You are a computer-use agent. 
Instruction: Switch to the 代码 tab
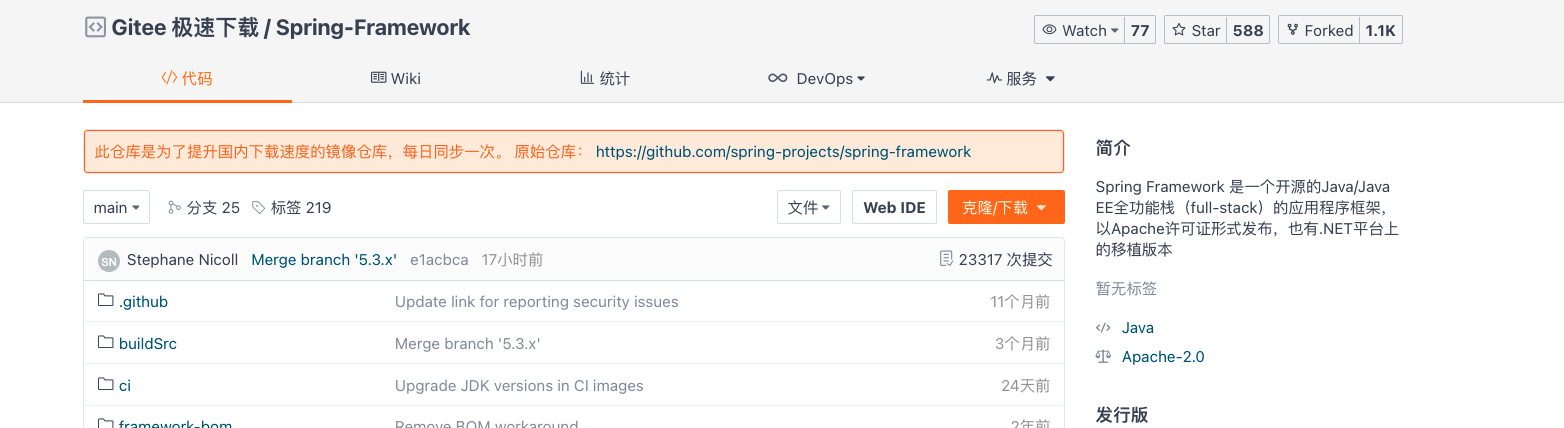pos(187,78)
